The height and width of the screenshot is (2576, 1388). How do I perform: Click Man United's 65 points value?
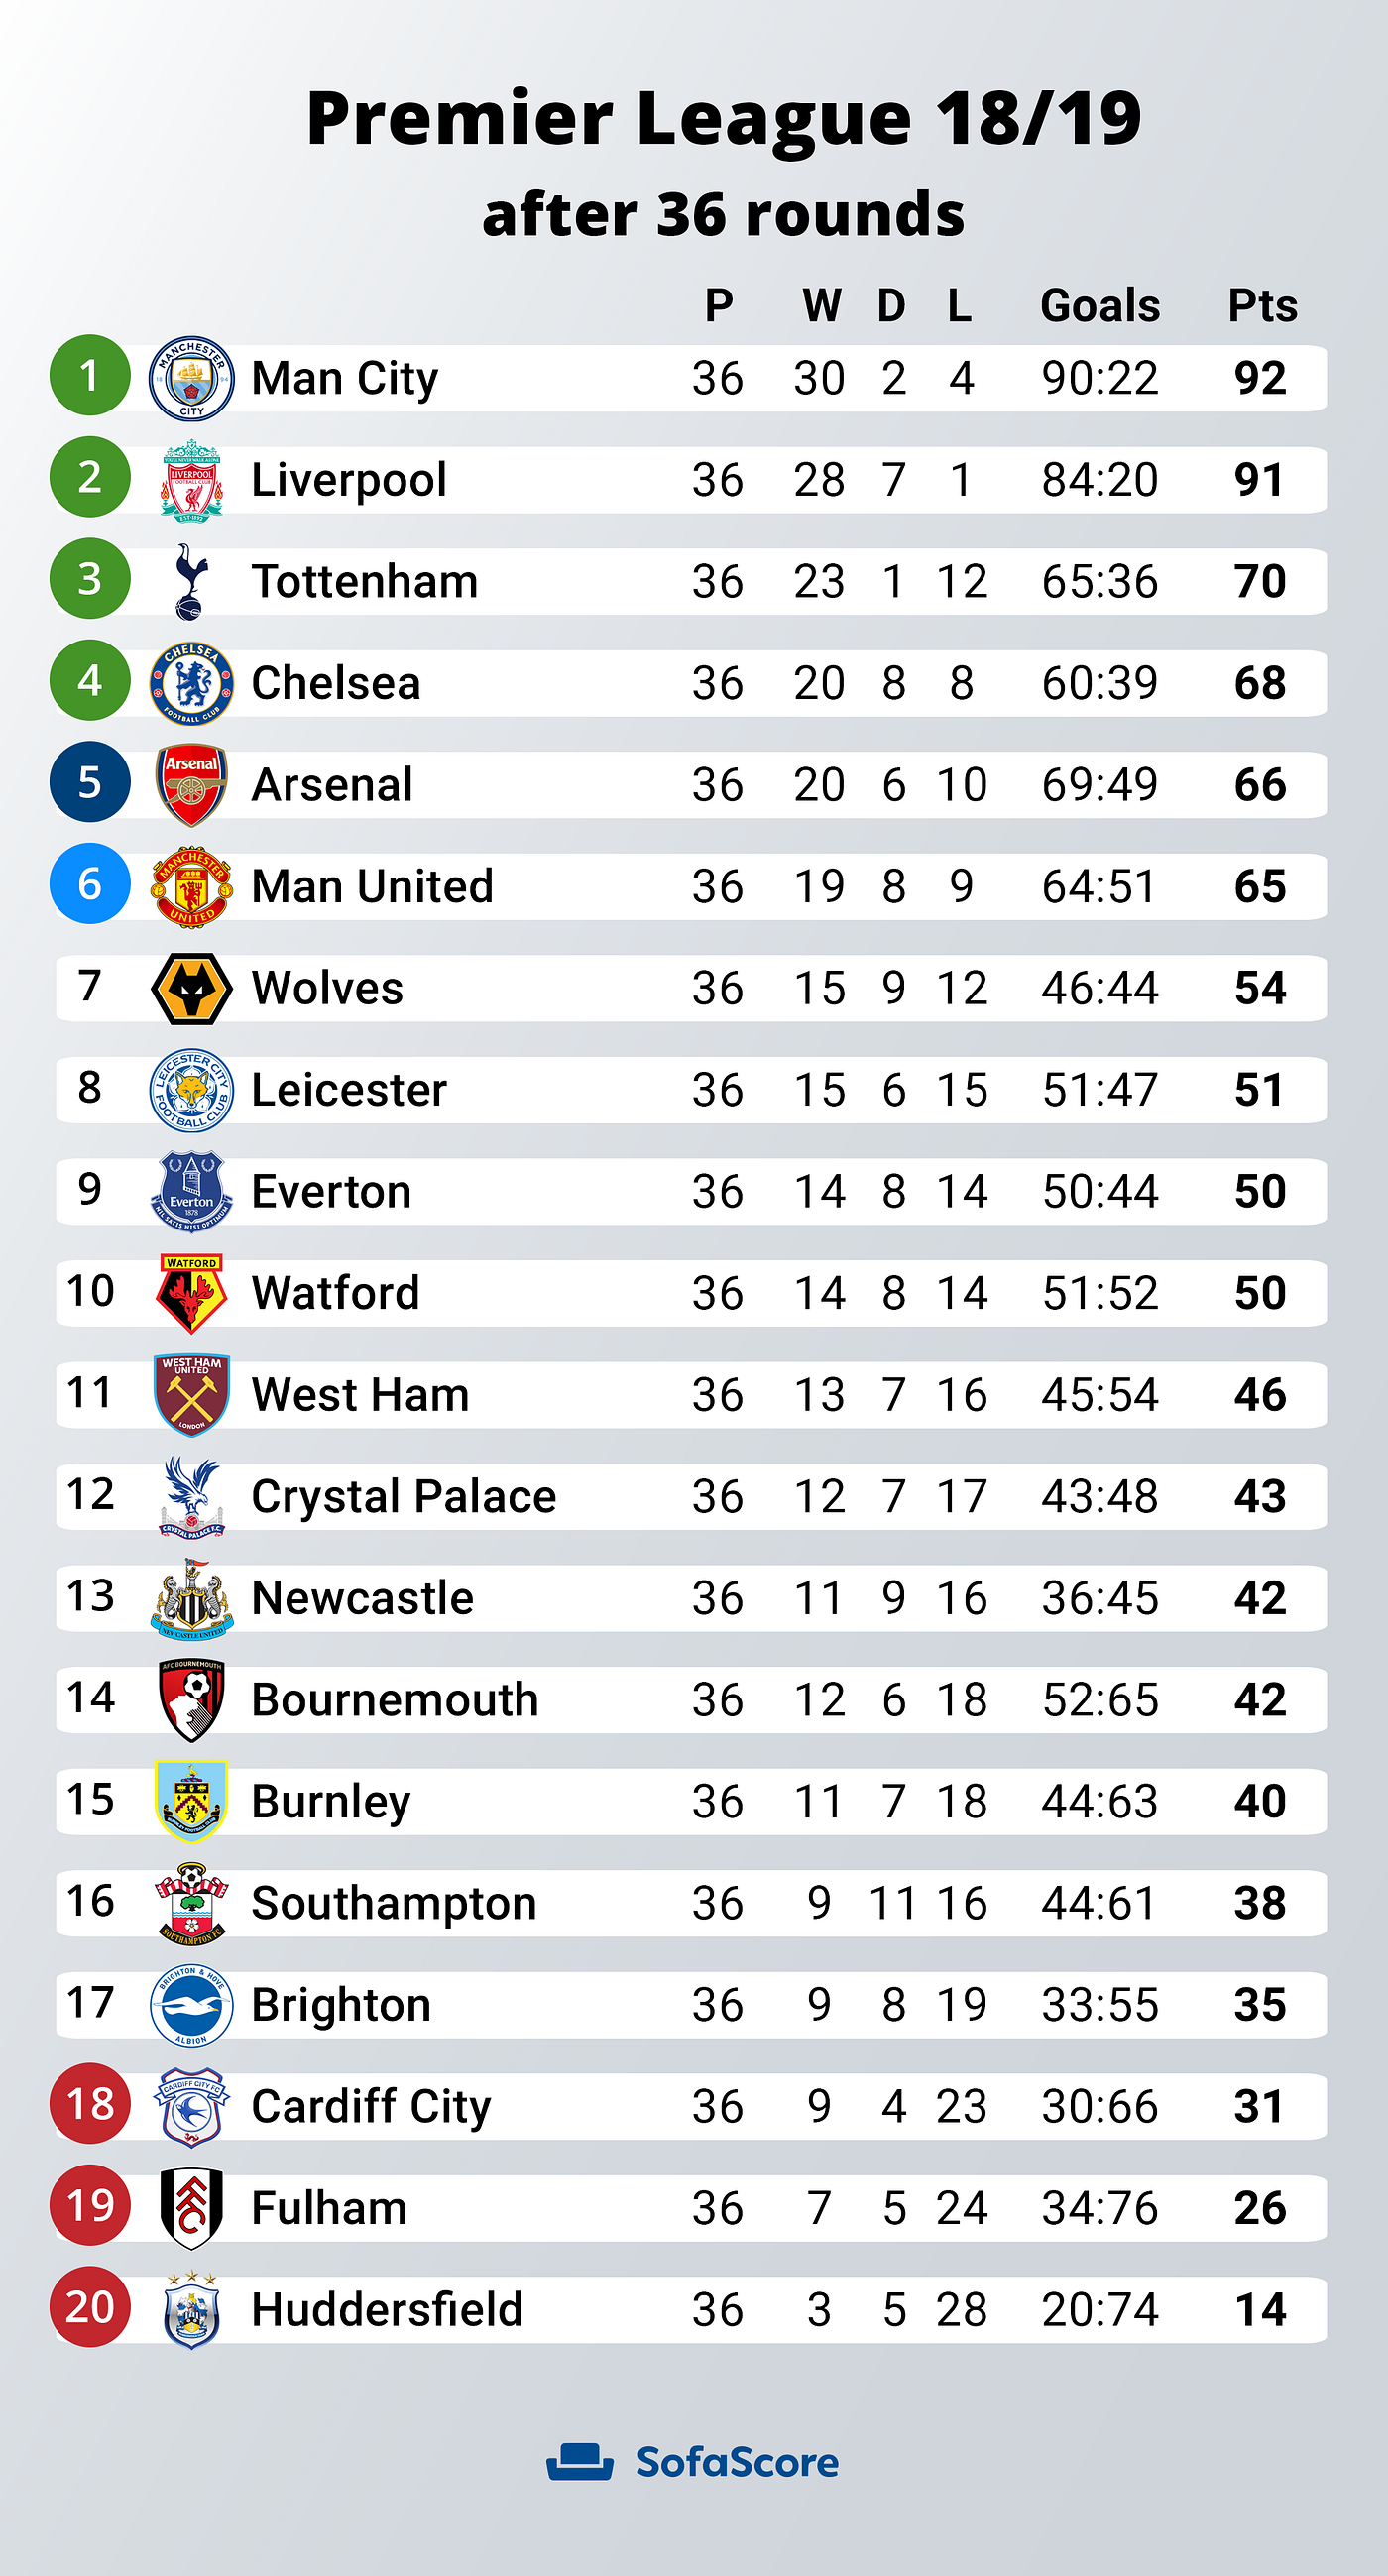[x=1260, y=887]
